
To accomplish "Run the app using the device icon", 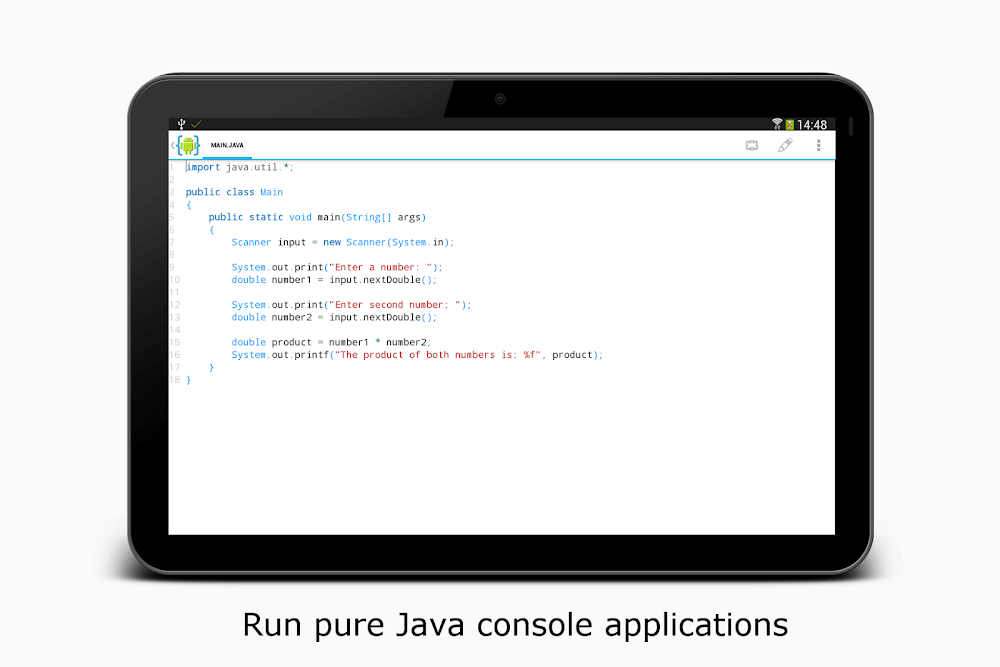I will [751, 145].
